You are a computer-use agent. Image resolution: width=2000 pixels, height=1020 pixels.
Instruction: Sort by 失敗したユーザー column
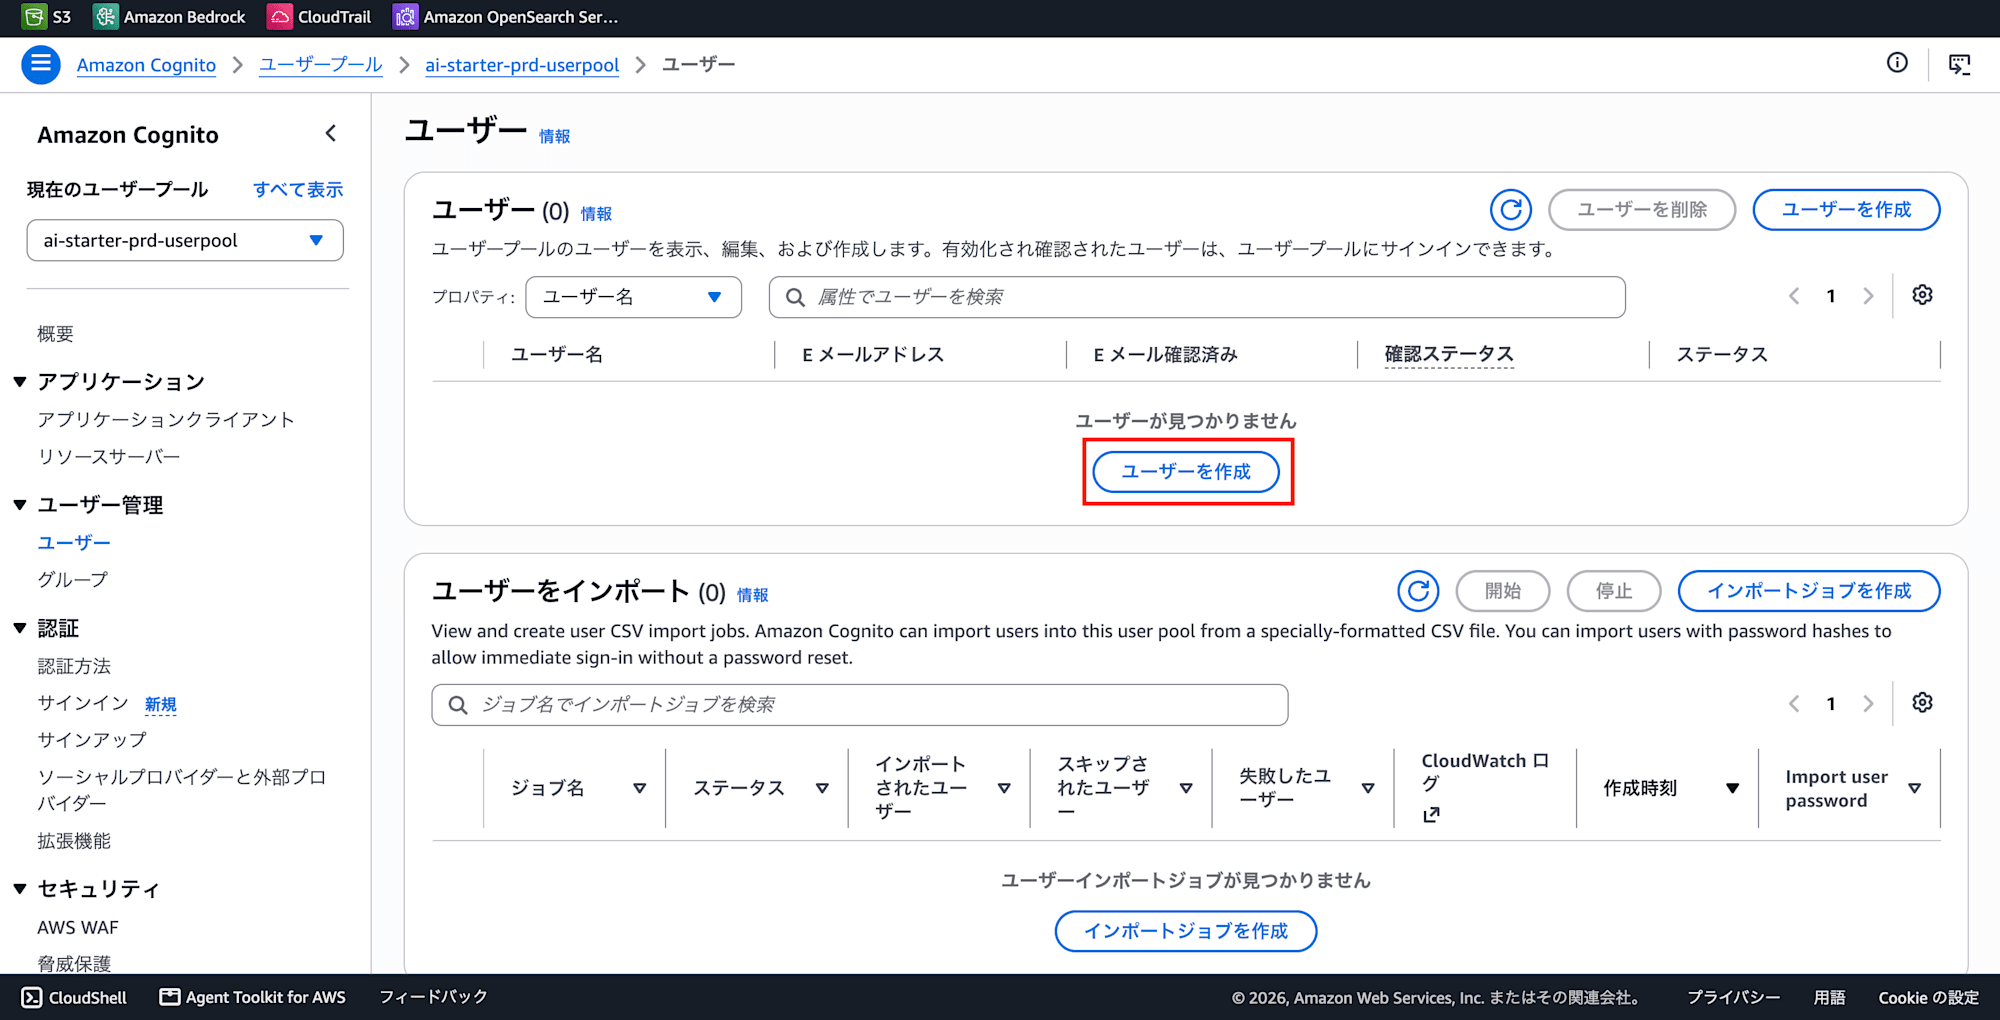coord(1368,788)
